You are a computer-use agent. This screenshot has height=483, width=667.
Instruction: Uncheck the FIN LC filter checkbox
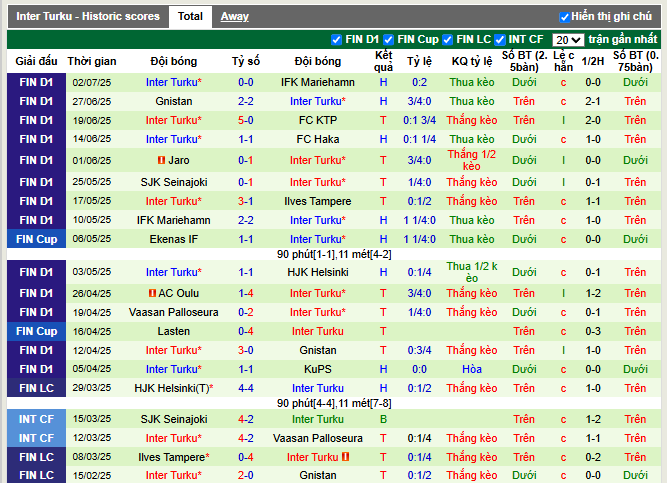(x=447, y=40)
